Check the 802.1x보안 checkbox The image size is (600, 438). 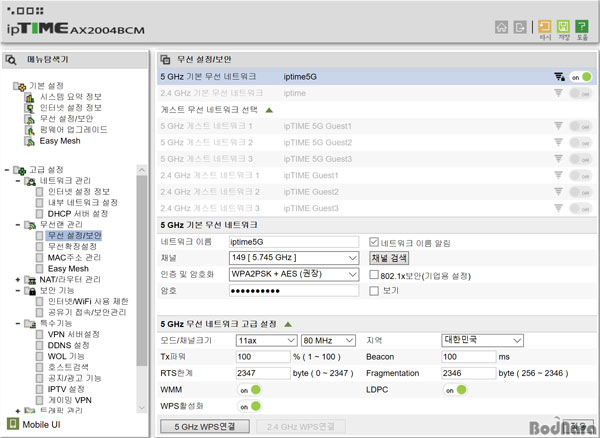click(x=374, y=275)
